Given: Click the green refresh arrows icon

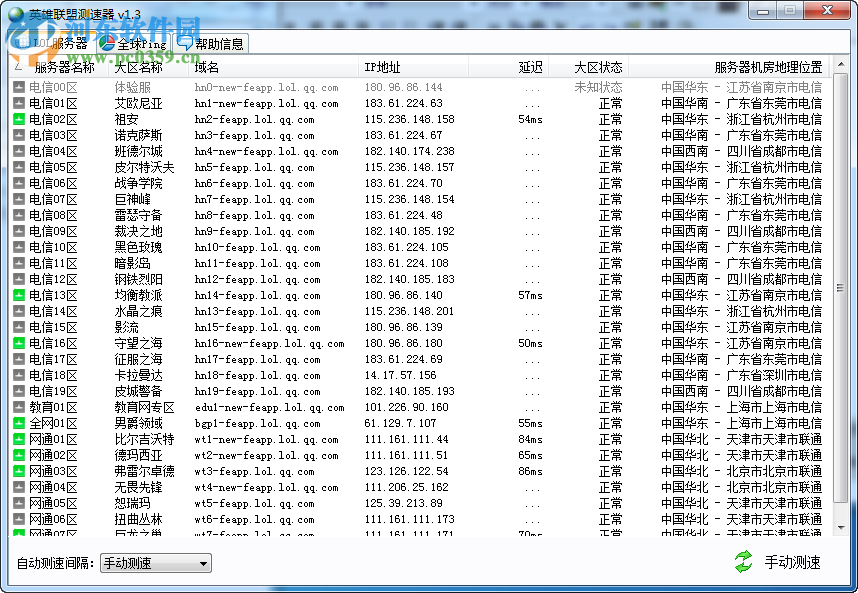Looking at the screenshot, I should pyautogui.click(x=743, y=562).
